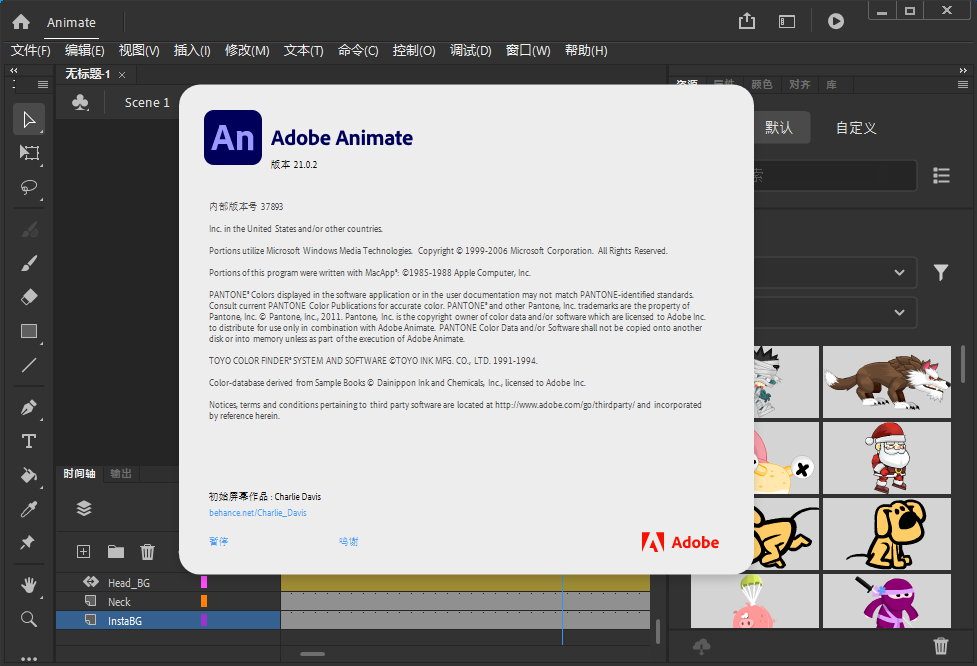This screenshot has height=666, width=977.
Task: Switch to the 颜色 panel tab
Action: (x=761, y=85)
